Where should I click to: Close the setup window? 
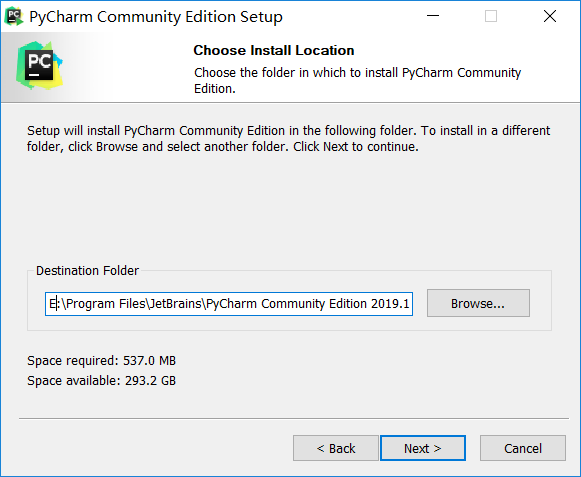(x=550, y=16)
